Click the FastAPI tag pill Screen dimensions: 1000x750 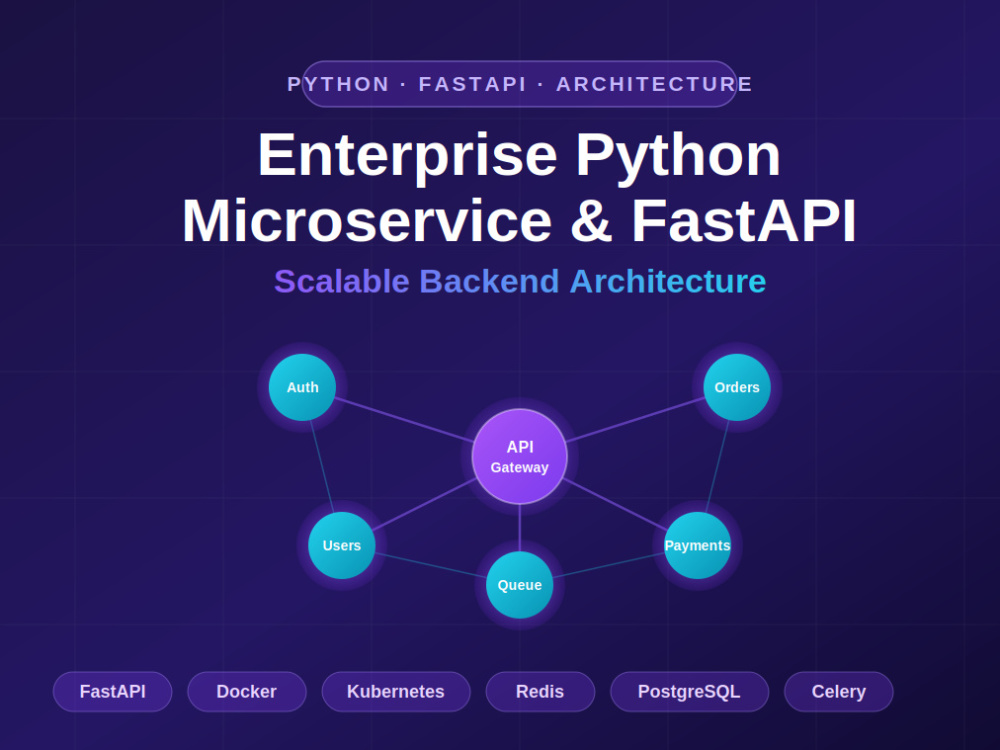[x=112, y=691]
